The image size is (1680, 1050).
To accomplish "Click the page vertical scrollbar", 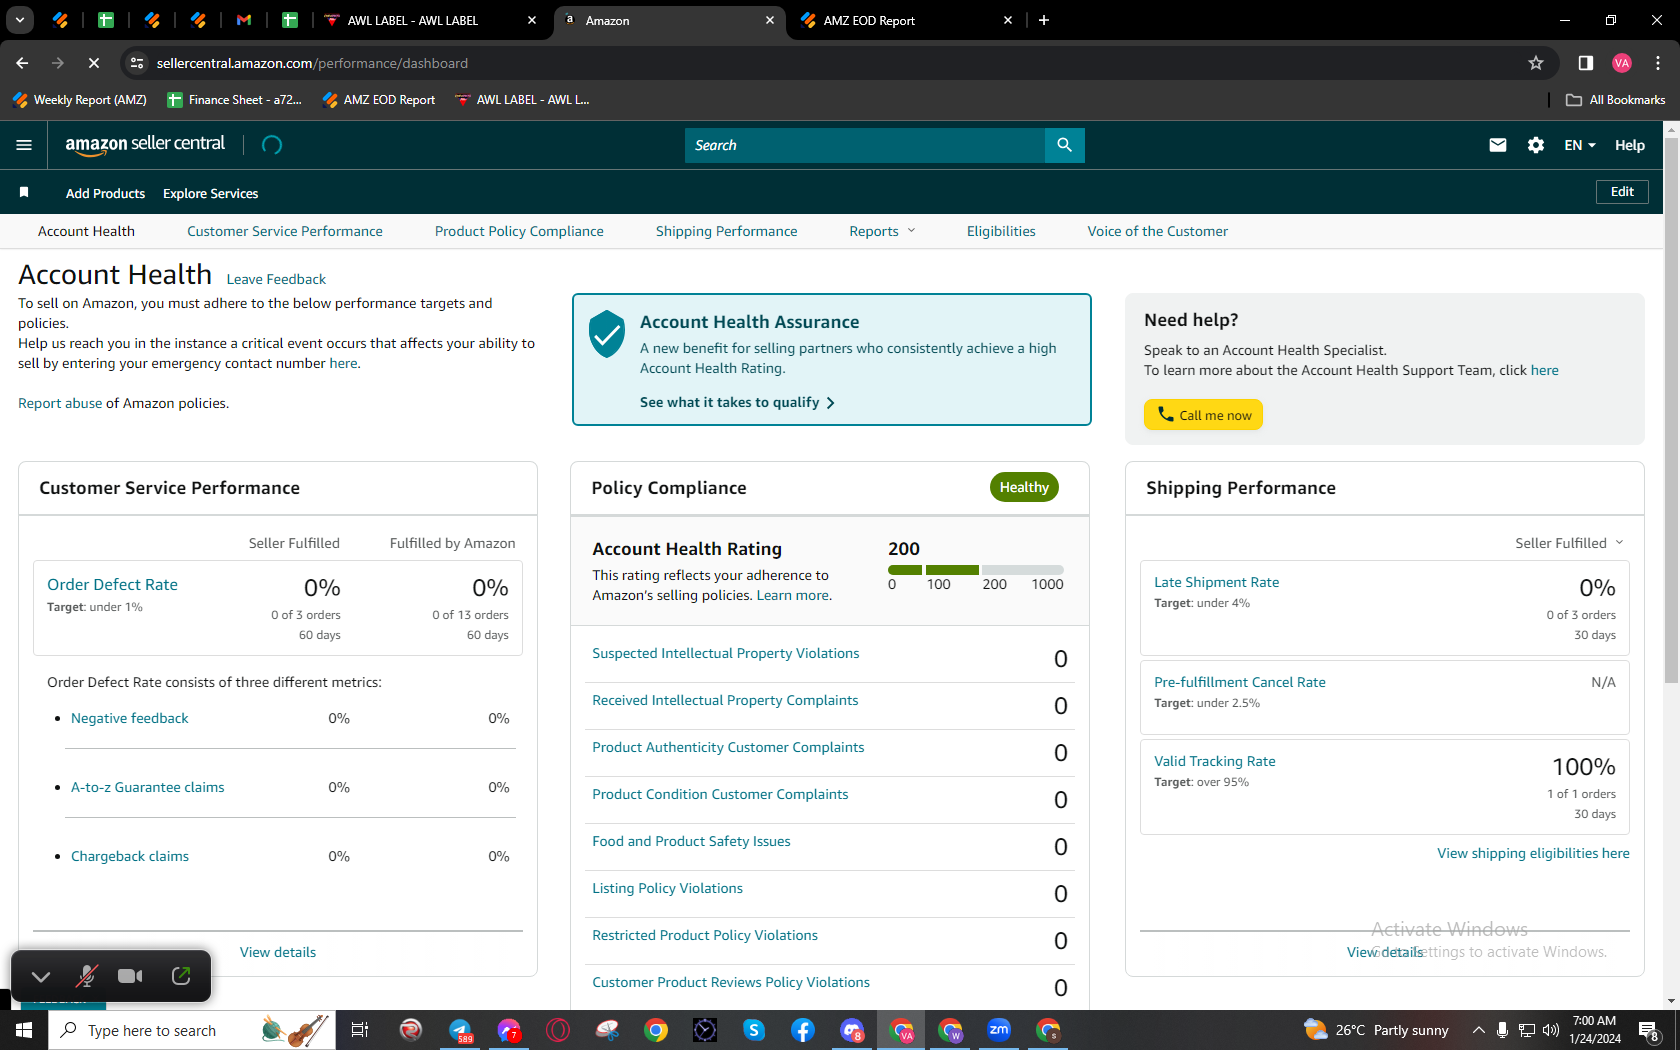I will tap(1671, 410).
